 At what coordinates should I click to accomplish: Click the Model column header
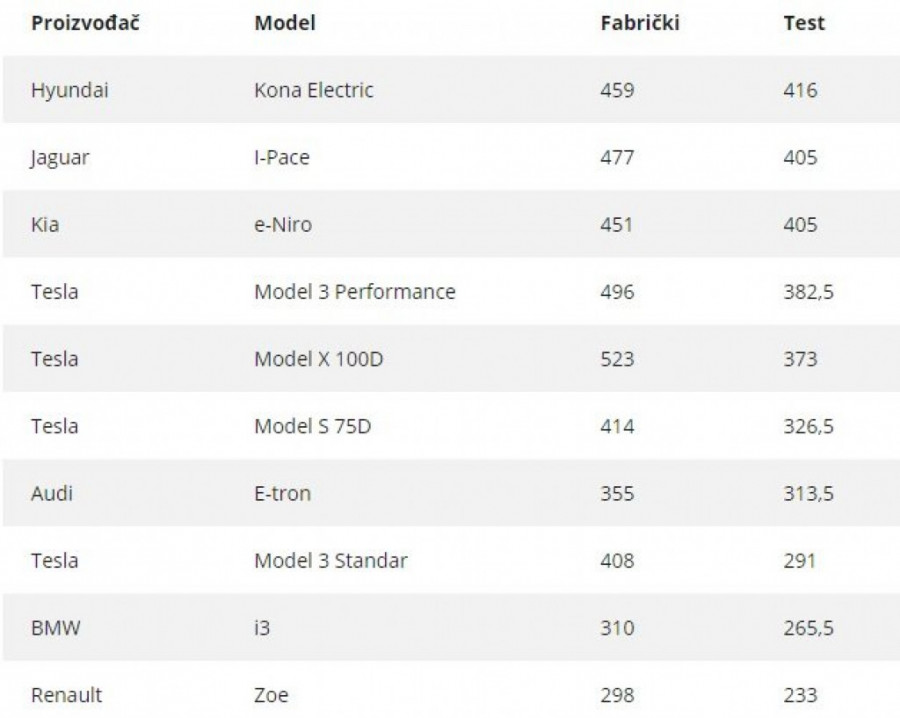coord(284,23)
